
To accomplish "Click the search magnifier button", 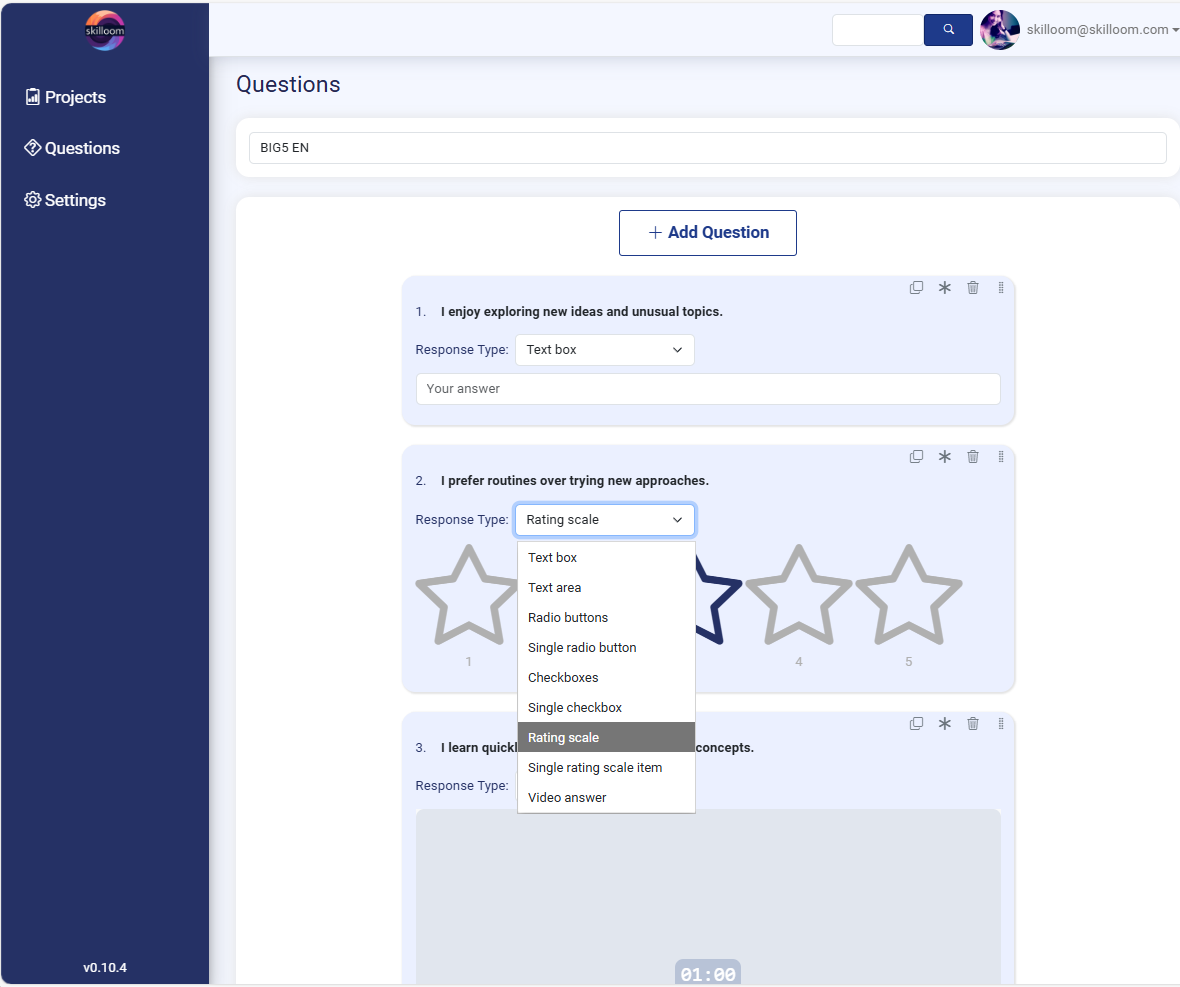I will point(948,30).
